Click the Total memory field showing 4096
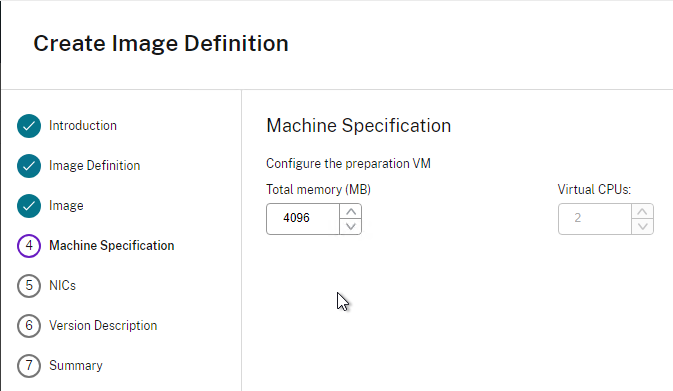 coord(303,219)
